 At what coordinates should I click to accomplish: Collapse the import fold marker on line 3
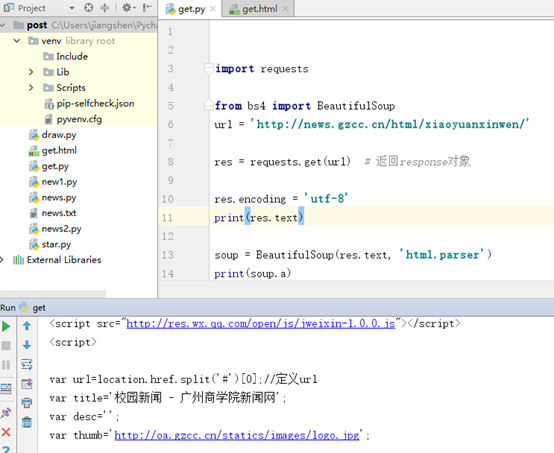(x=209, y=68)
